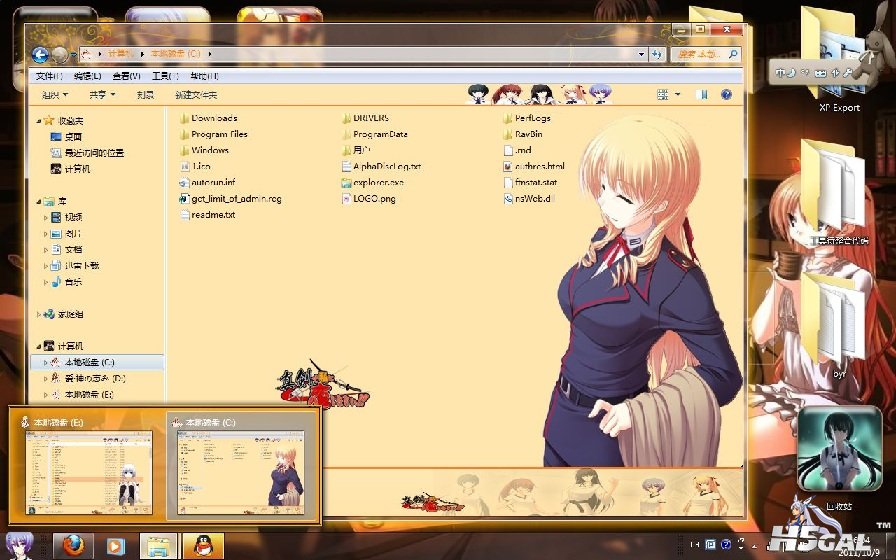Open the more view options arrow
This screenshot has height=560, width=896.
coord(678,94)
